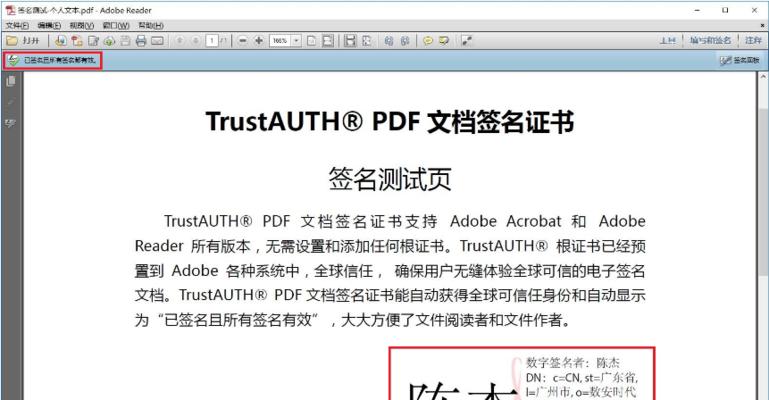Click the heading 签名测试页
This screenshot has width=769, height=400.
(390, 179)
